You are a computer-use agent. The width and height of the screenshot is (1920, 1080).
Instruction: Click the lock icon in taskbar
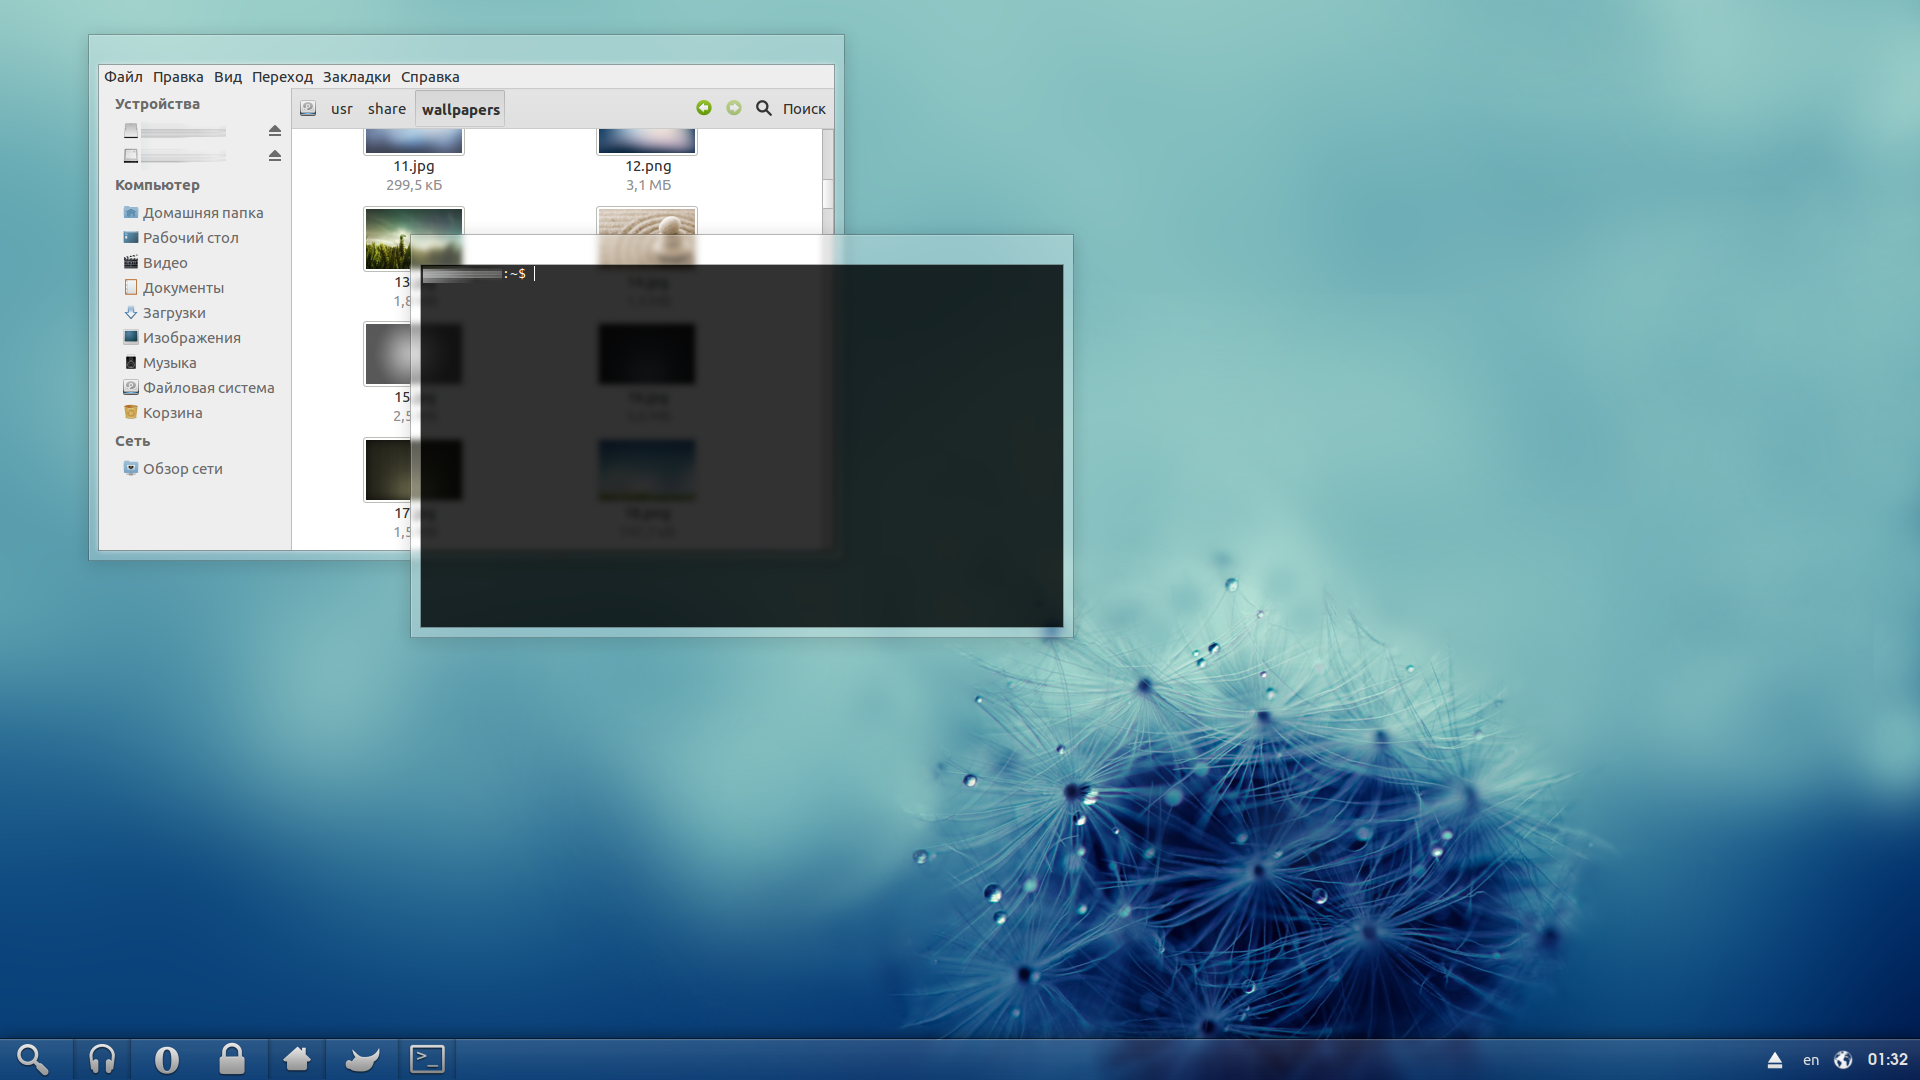pos(232,1059)
